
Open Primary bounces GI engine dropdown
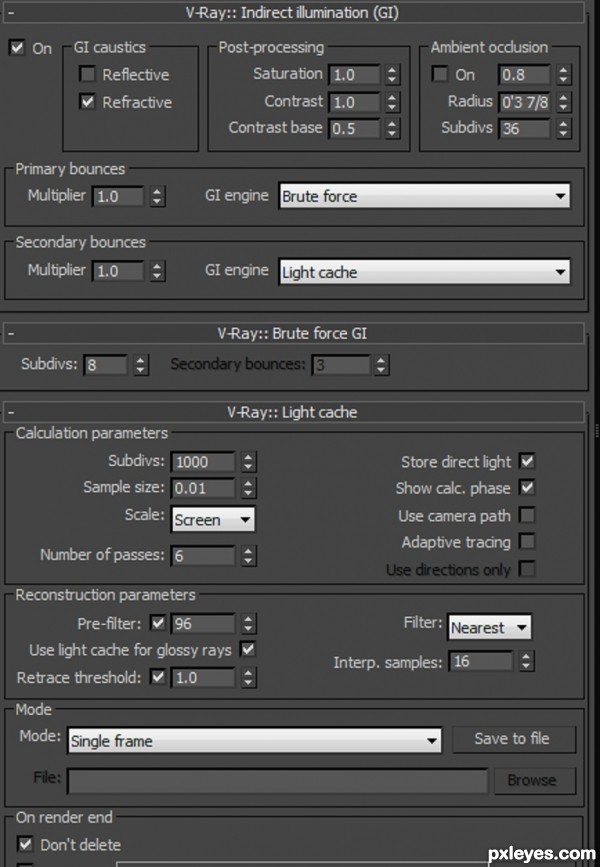pos(424,196)
